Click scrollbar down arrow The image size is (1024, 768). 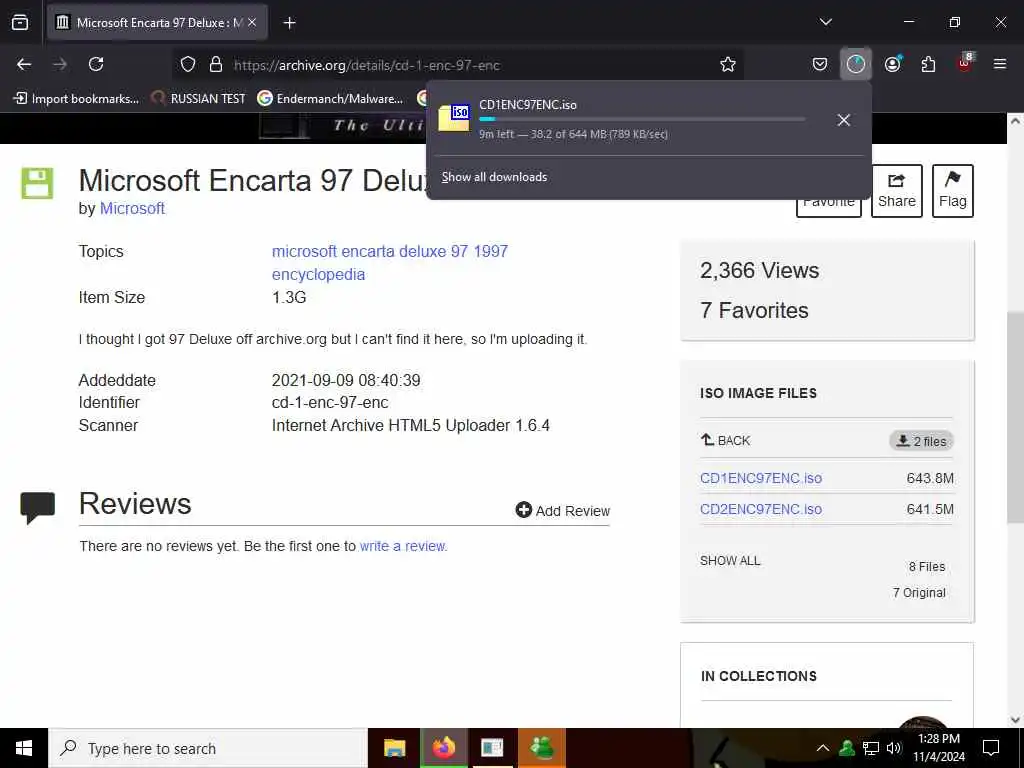coord(1015,720)
